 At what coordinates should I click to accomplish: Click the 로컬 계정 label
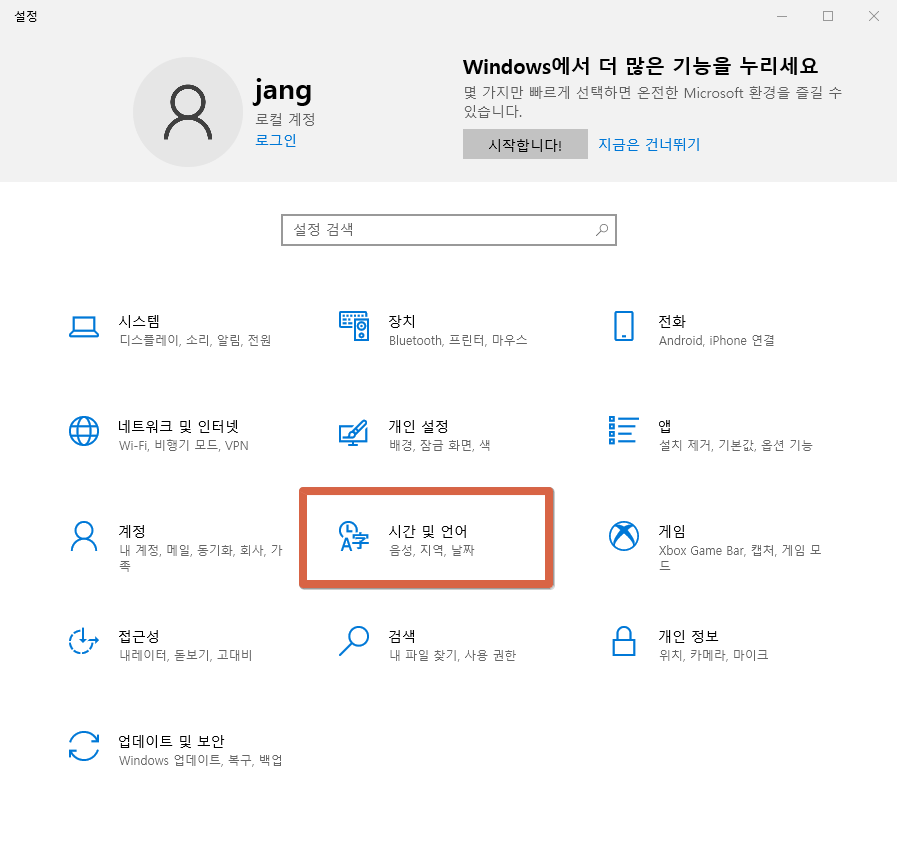[x=285, y=120]
